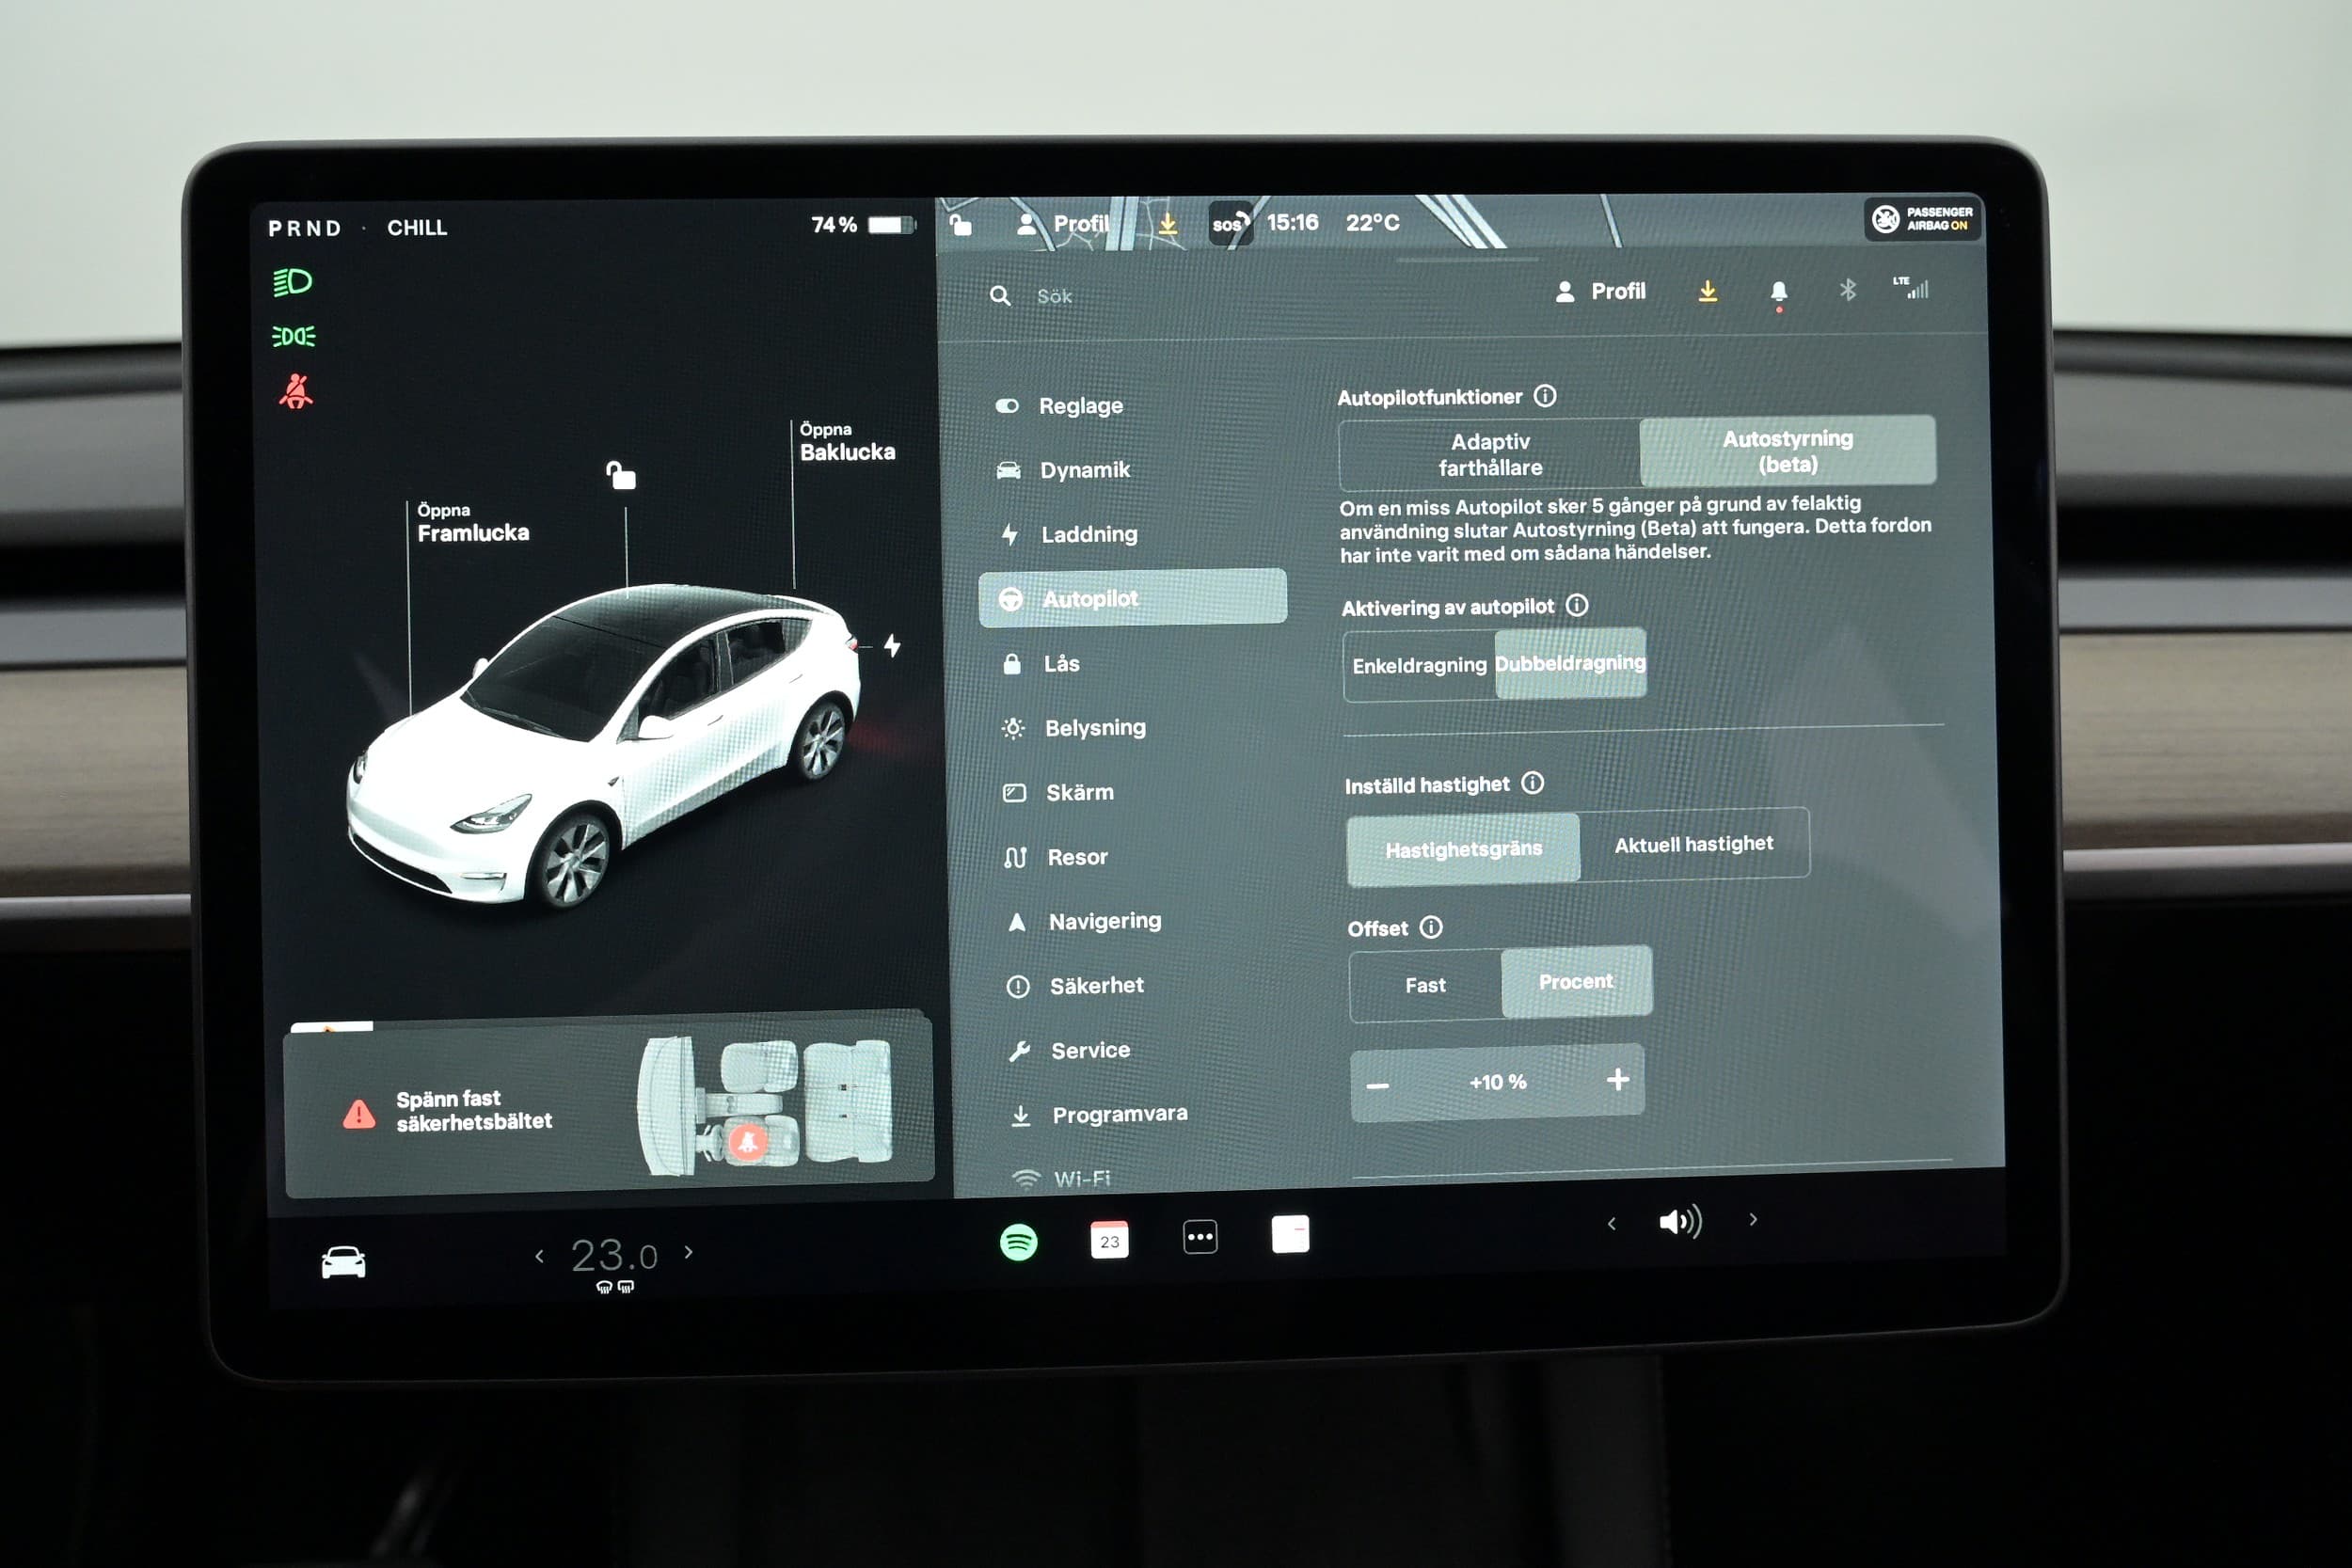The width and height of the screenshot is (2352, 1568).
Task: Decrease cabin temperature left chevron
Action: [x=539, y=1256]
